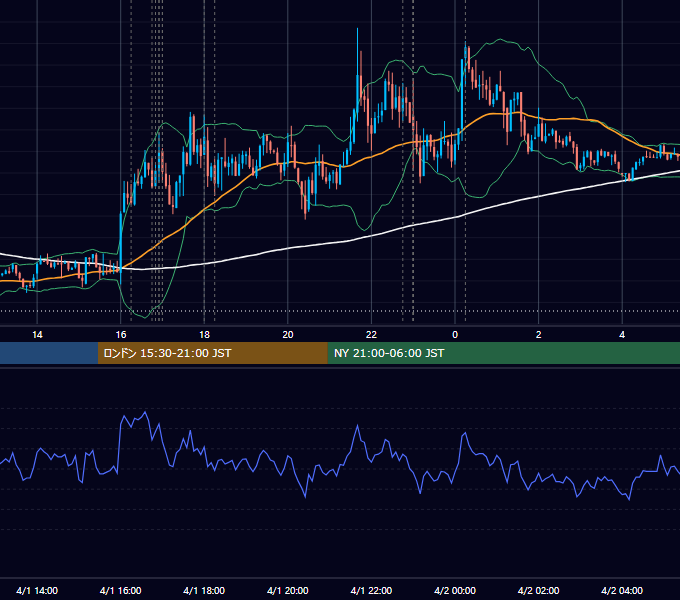Click the '4/1 22:00' label on the indicator axis
This screenshot has height=600, width=680.
click(371, 590)
